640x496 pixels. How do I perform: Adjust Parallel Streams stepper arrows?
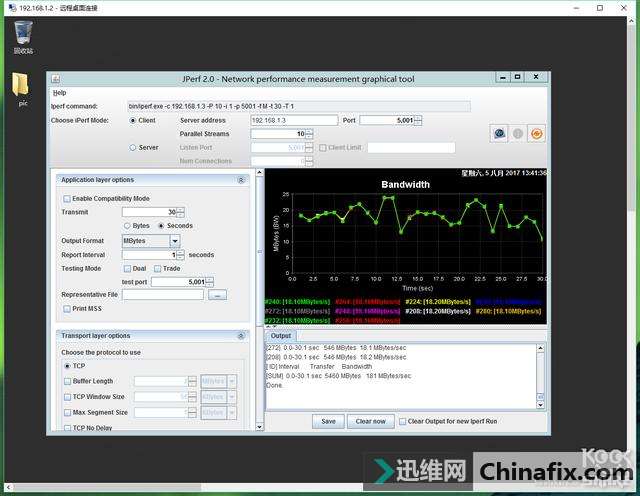coord(309,134)
